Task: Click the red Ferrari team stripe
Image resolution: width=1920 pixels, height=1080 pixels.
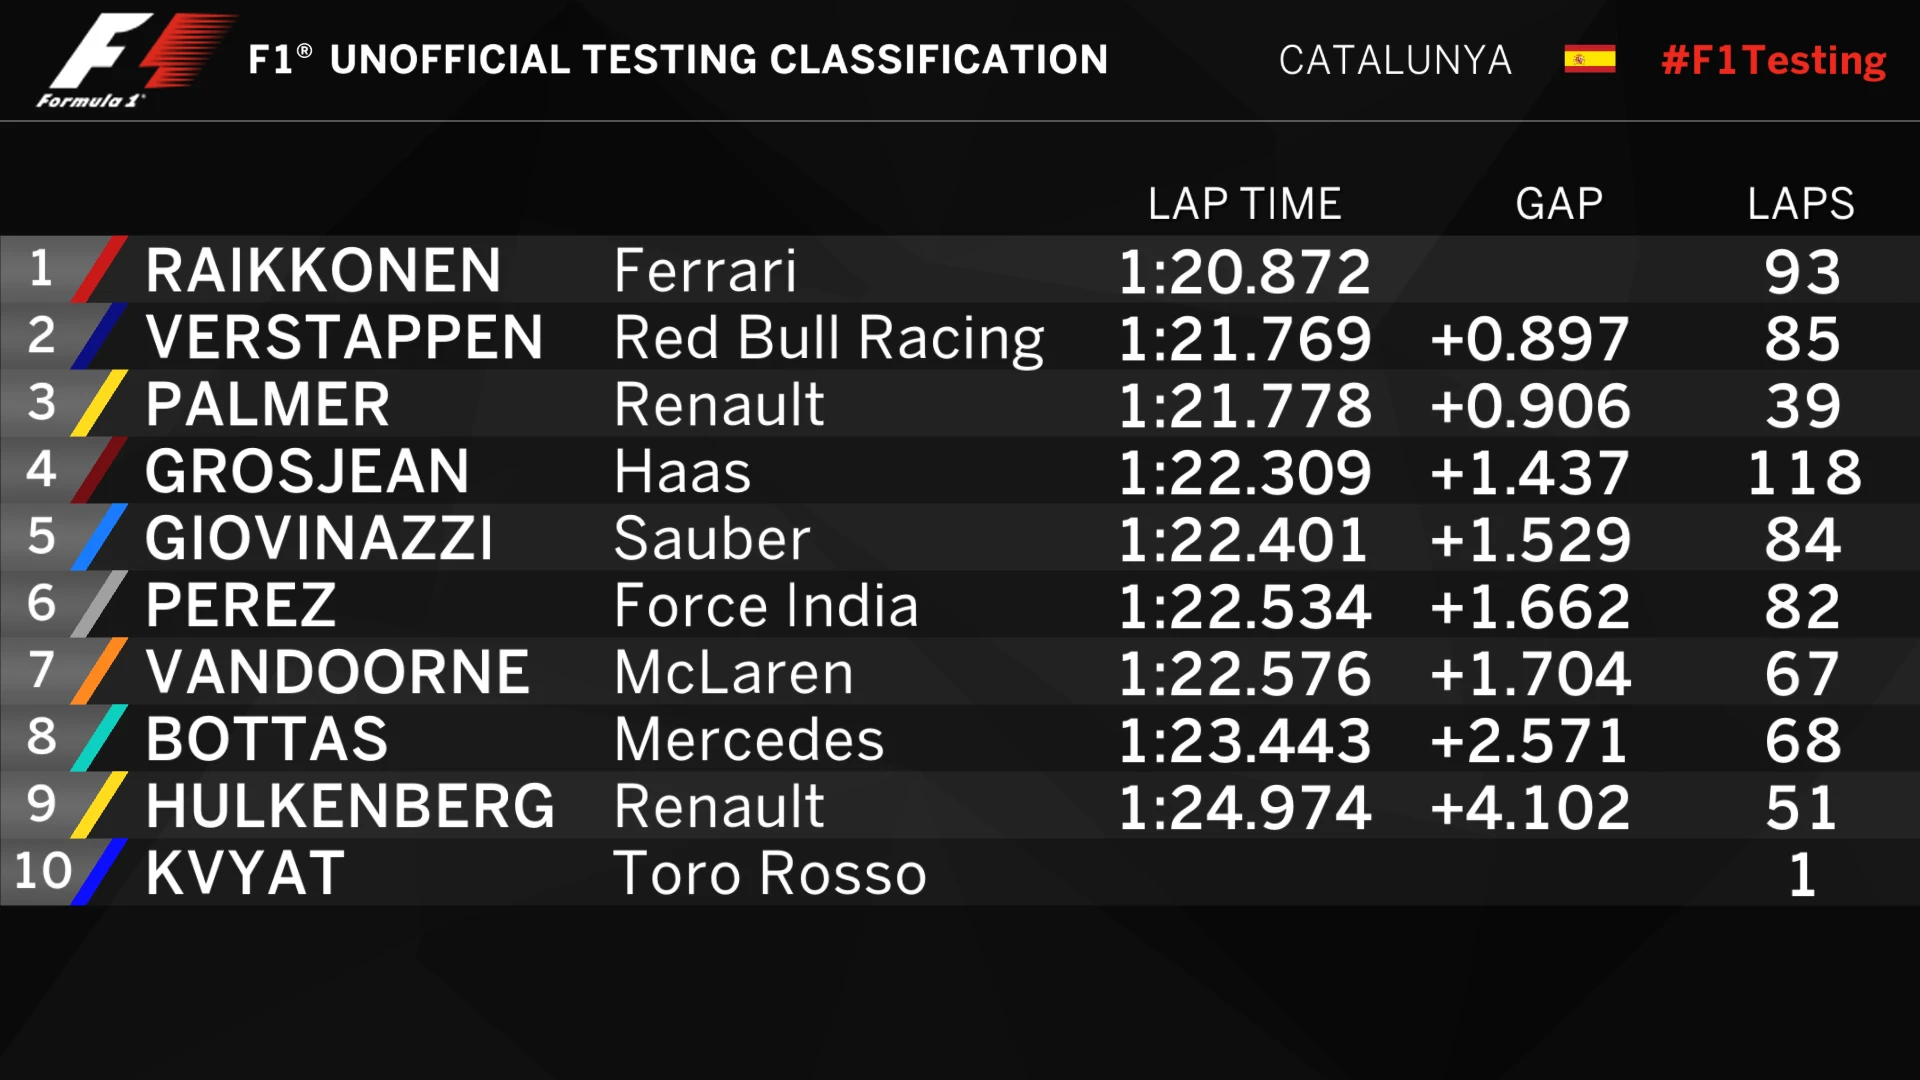Action: [x=100, y=269]
